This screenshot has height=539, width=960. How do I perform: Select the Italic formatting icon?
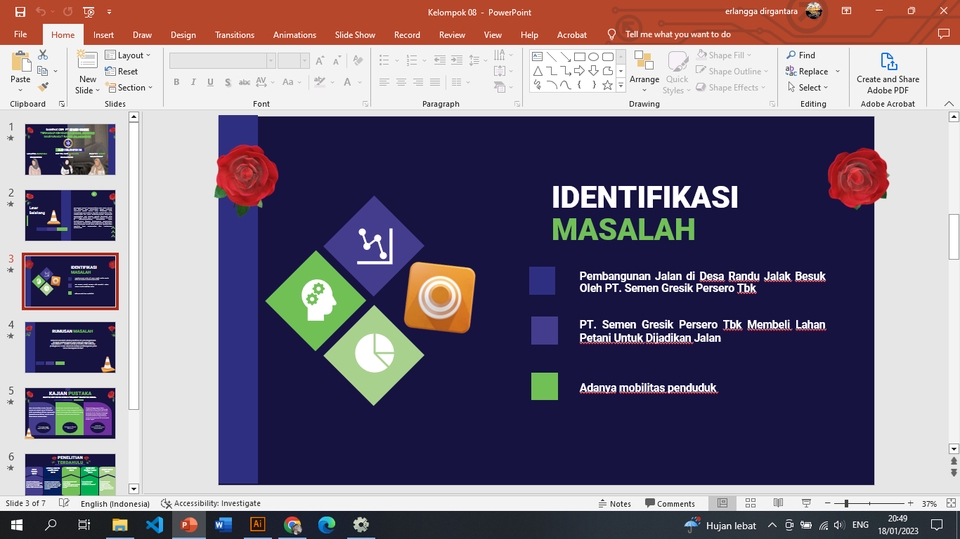[x=193, y=82]
